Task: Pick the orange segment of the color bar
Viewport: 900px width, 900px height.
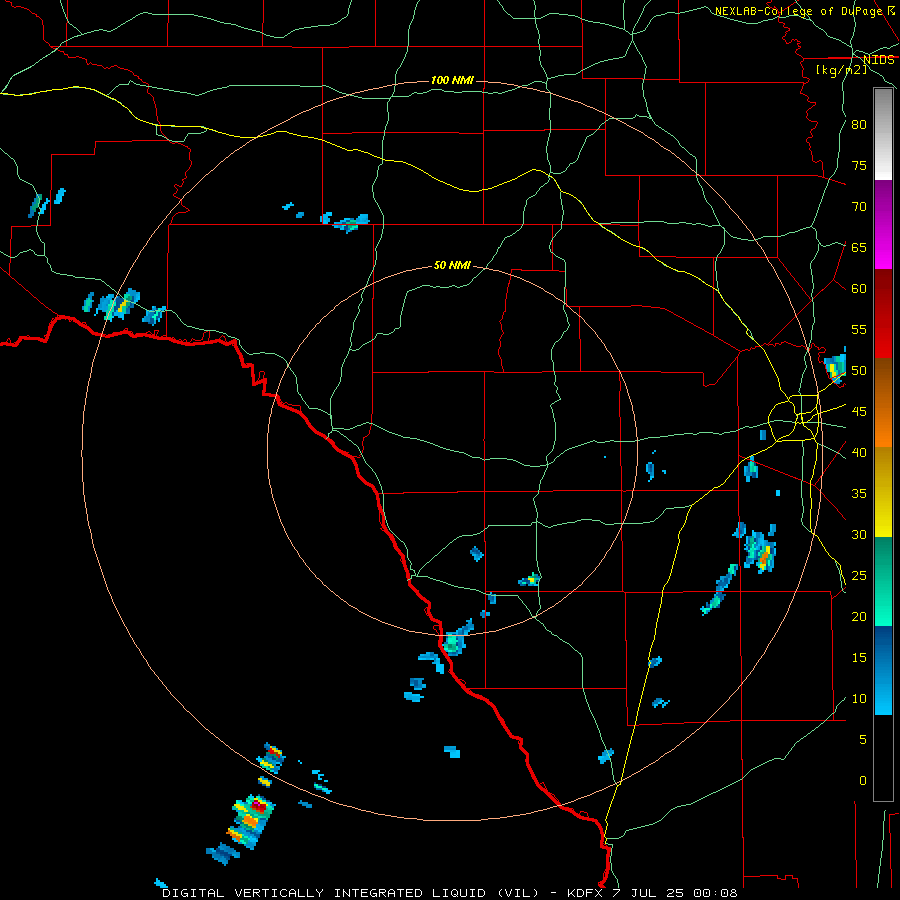Action: [x=883, y=402]
